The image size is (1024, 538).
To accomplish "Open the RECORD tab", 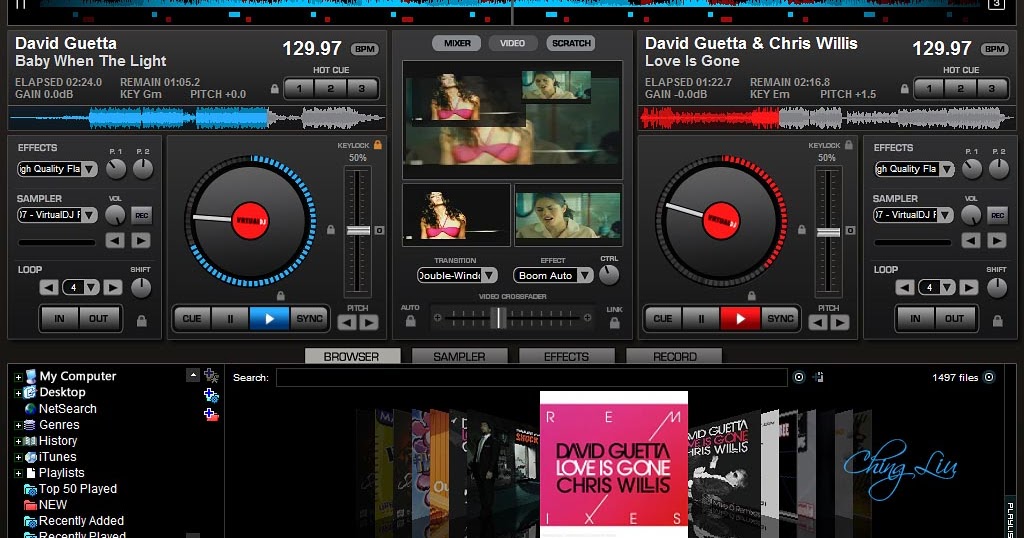I will tap(675, 356).
